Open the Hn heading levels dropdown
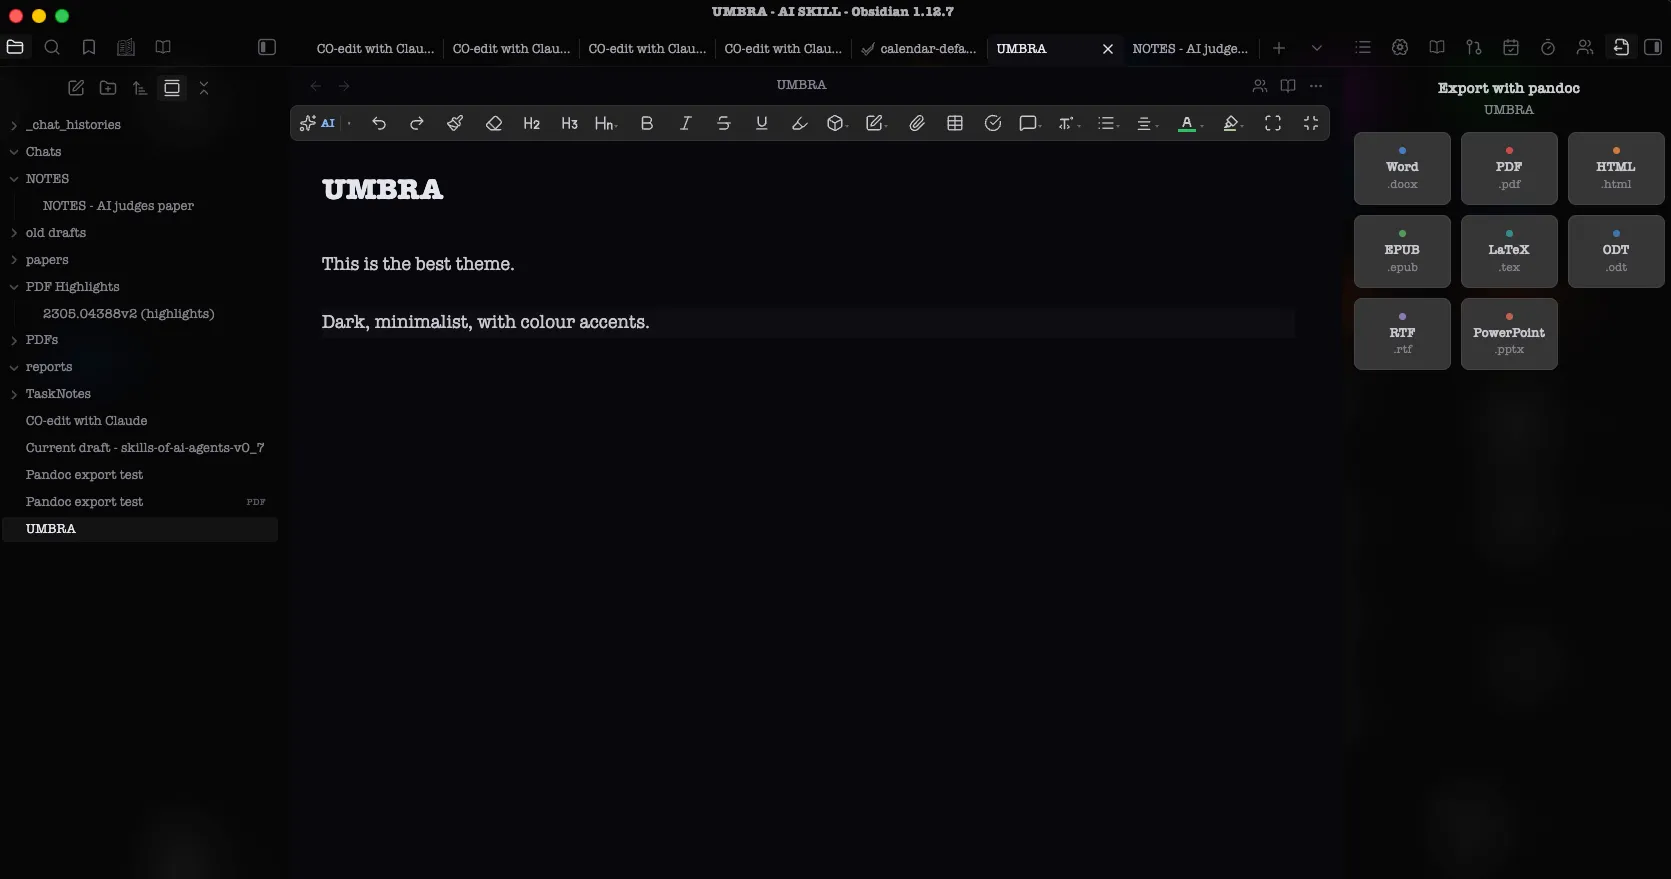Viewport: 1671px width, 879px height. pyautogui.click(x=606, y=123)
